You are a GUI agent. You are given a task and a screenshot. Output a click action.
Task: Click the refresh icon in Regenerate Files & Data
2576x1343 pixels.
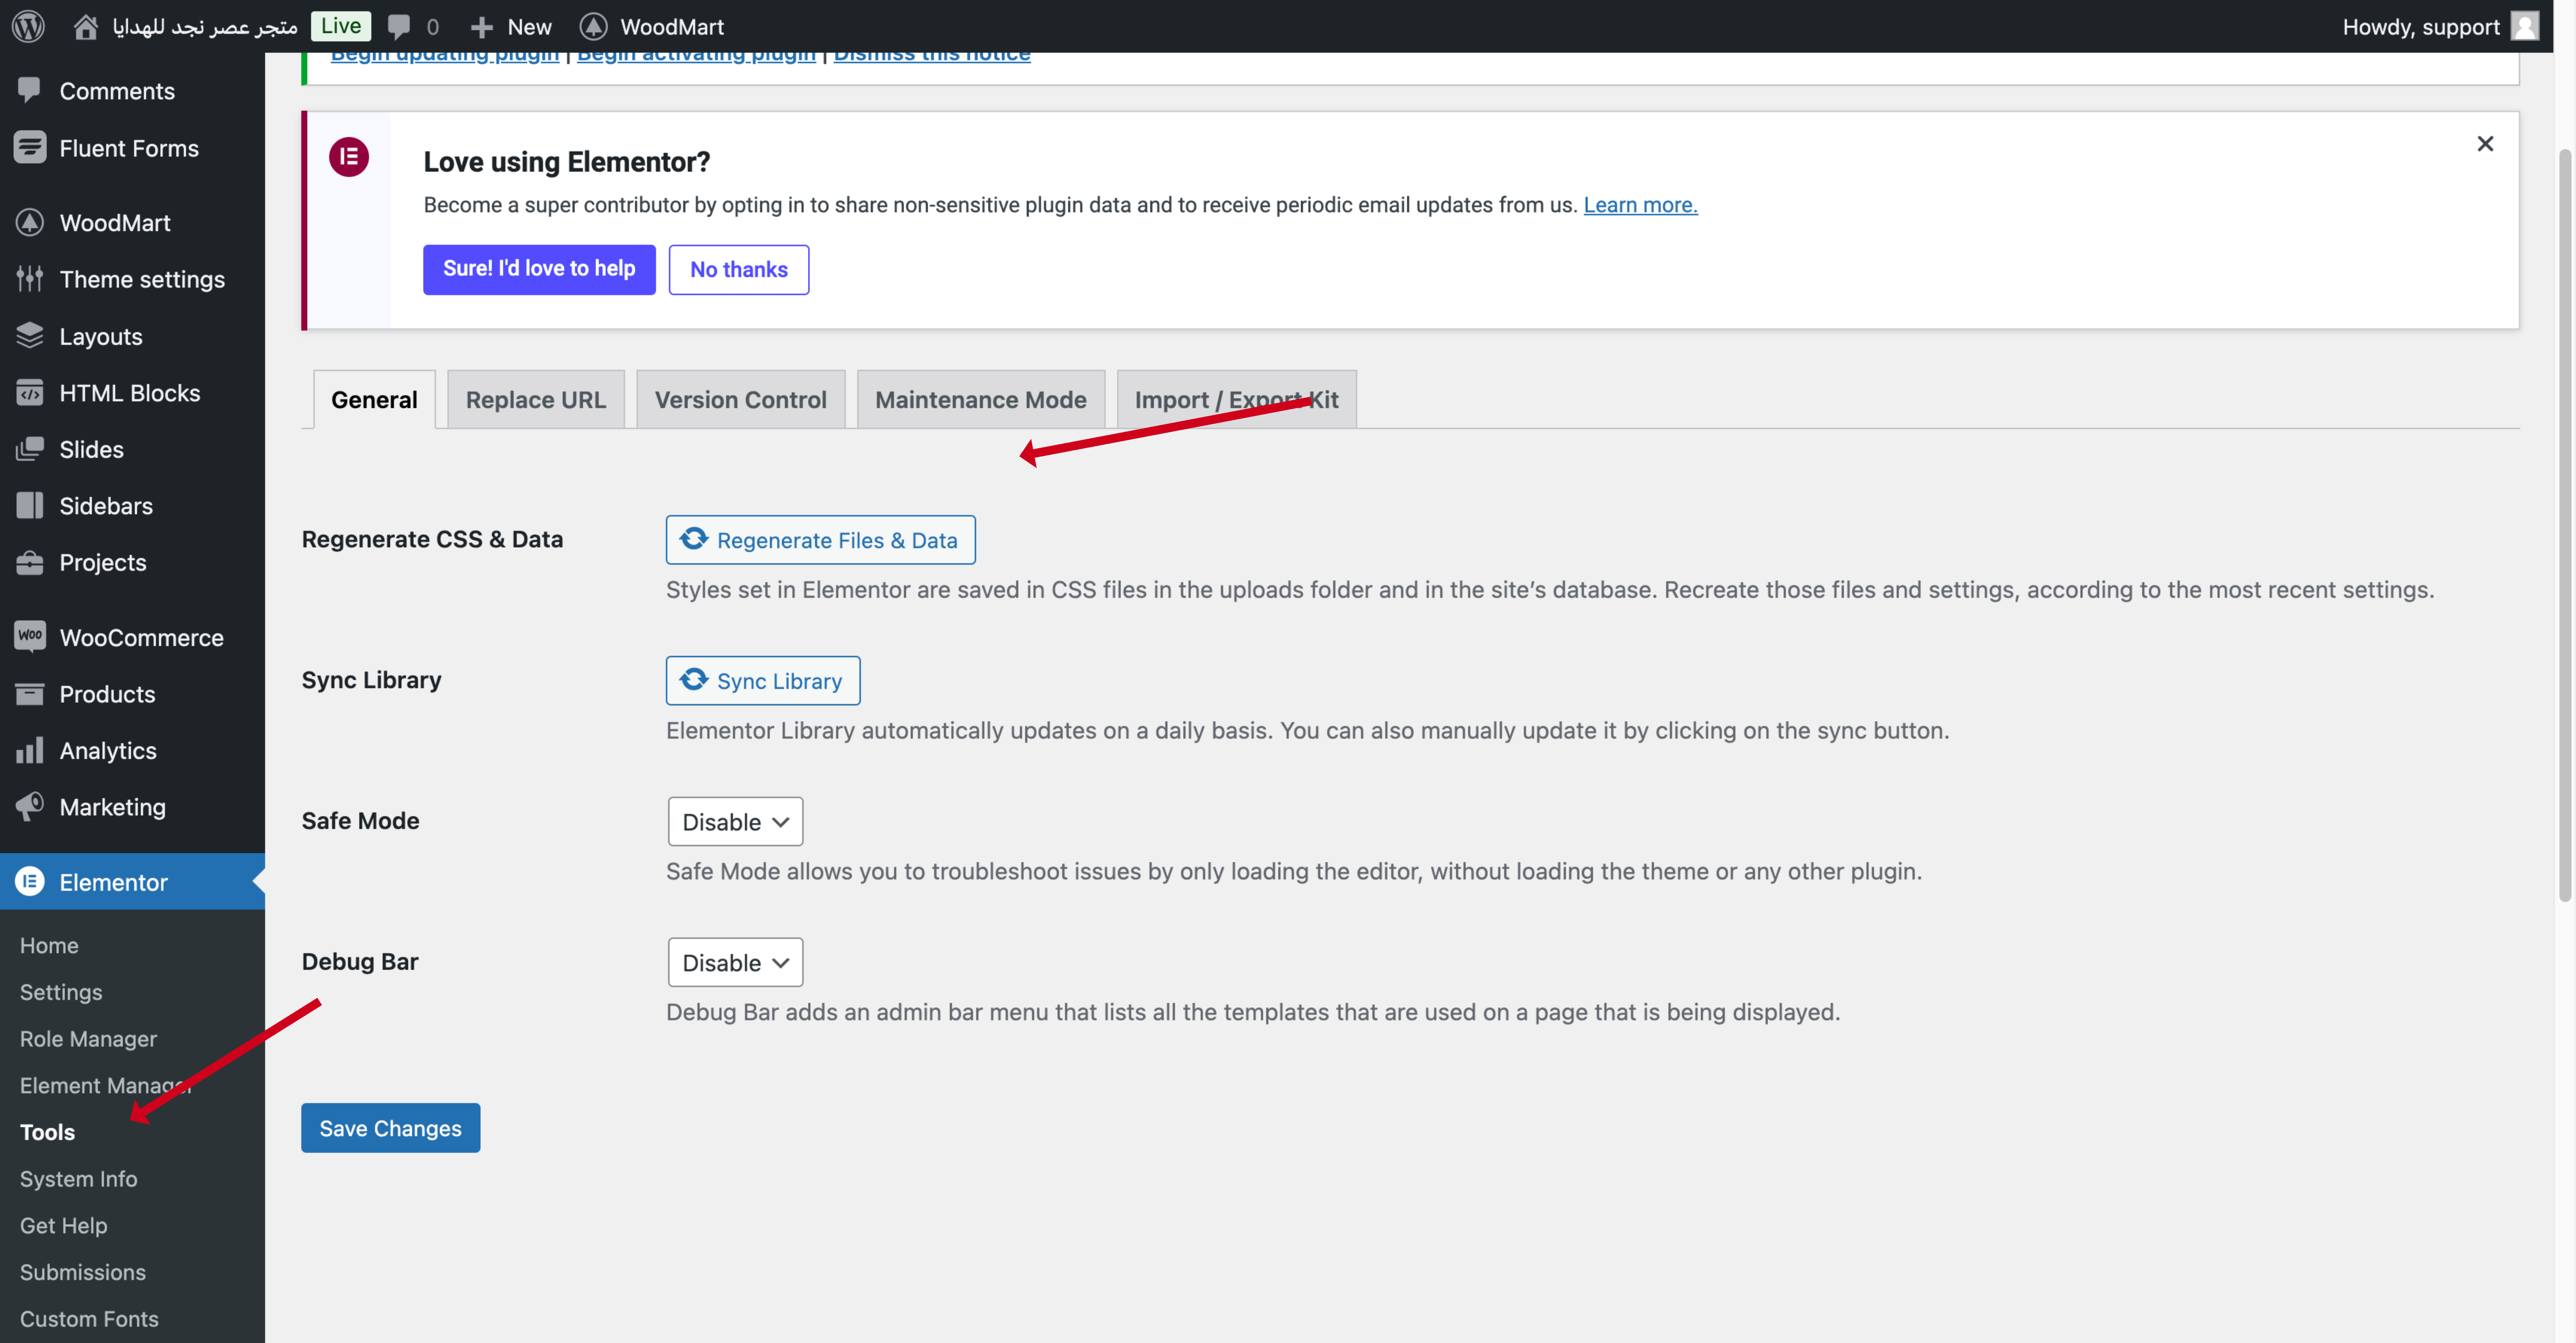(x=694, y=539)
